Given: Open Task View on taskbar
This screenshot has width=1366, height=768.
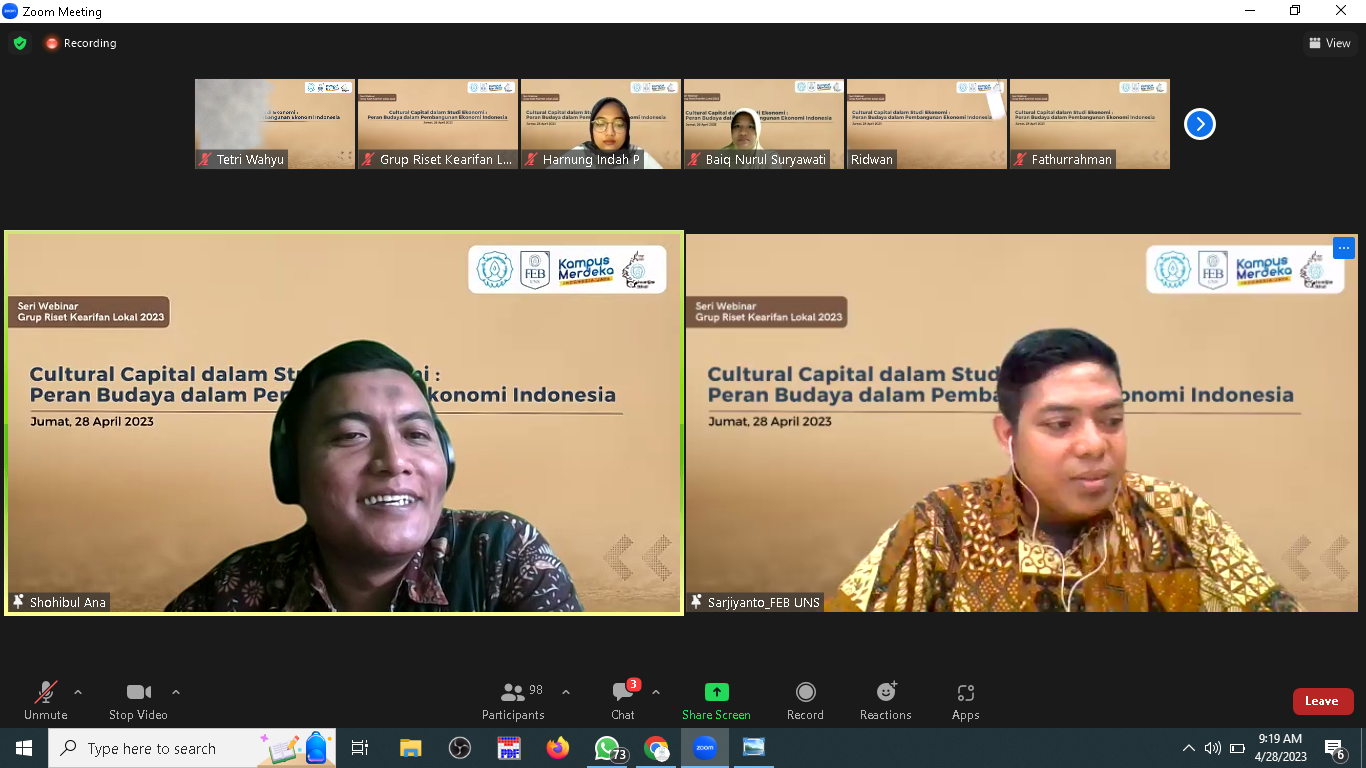Looking at the screenshot, I should [360, 748].
